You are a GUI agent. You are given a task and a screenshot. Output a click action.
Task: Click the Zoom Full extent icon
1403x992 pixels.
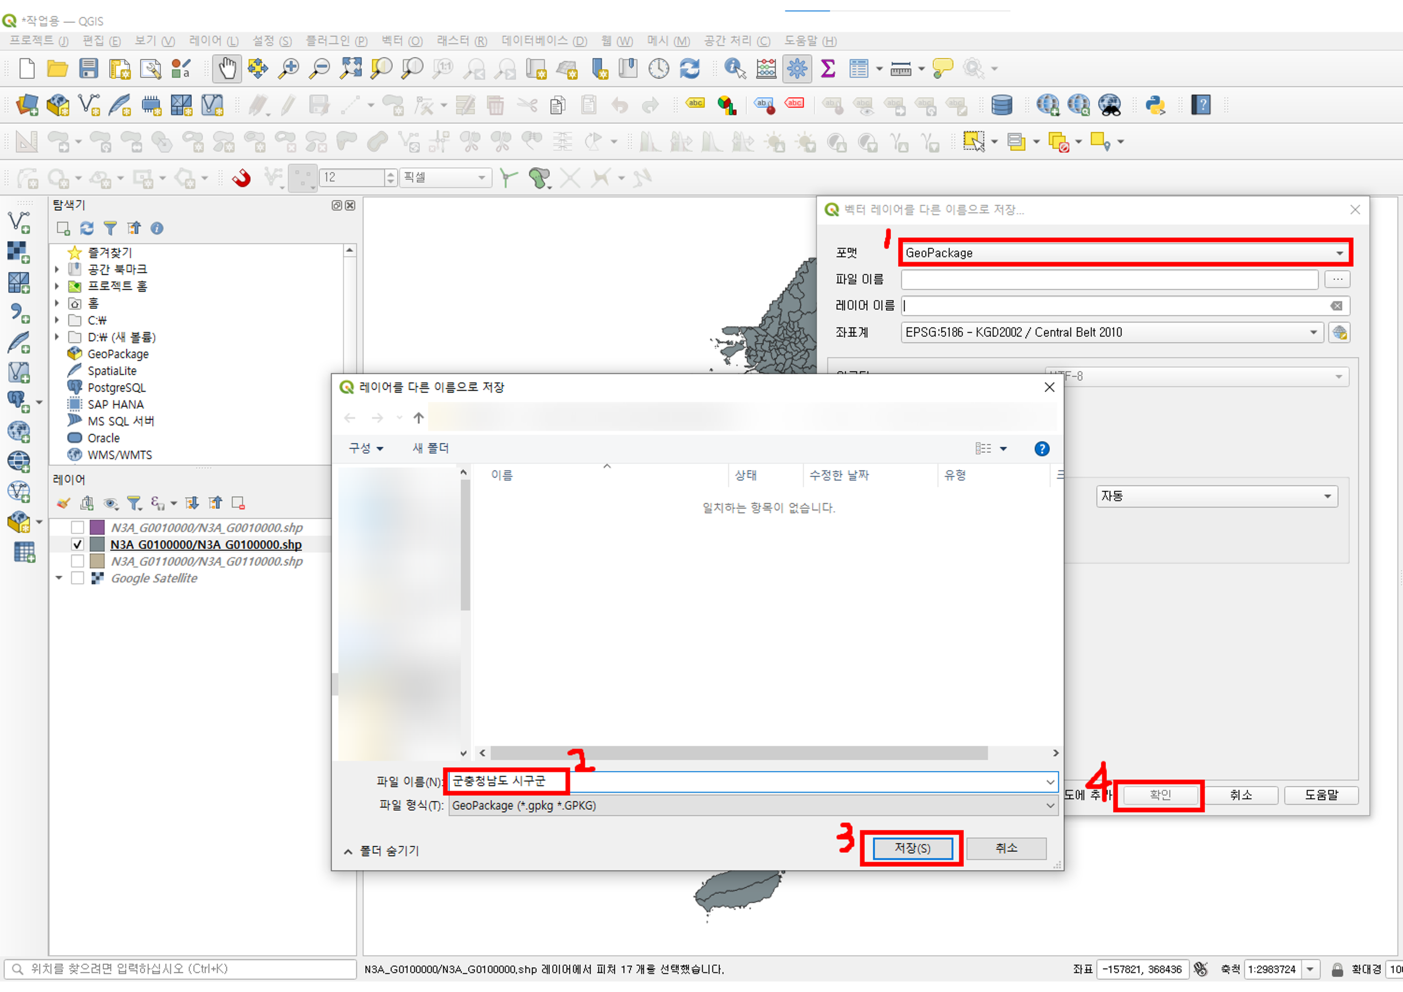coord(351,69)
